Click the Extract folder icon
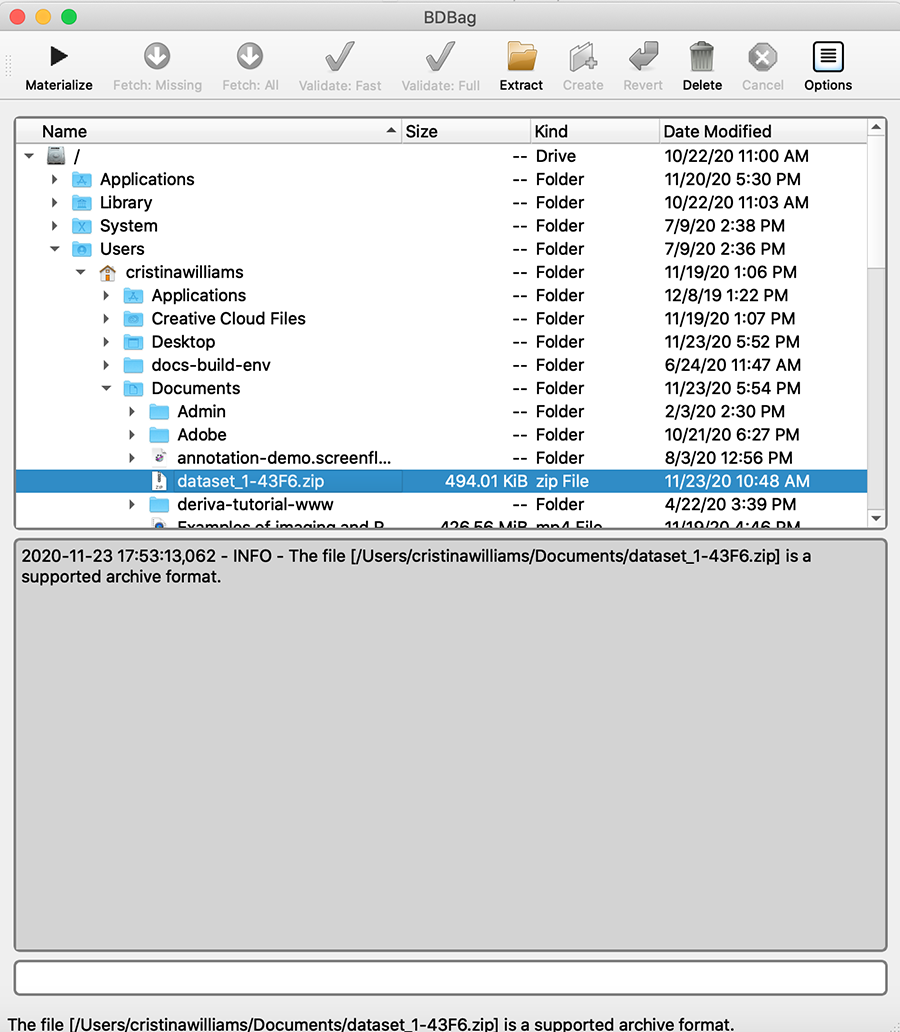The height and width of the screenshot is (1032, 900). pyautogui.click(x=521, y=57)
